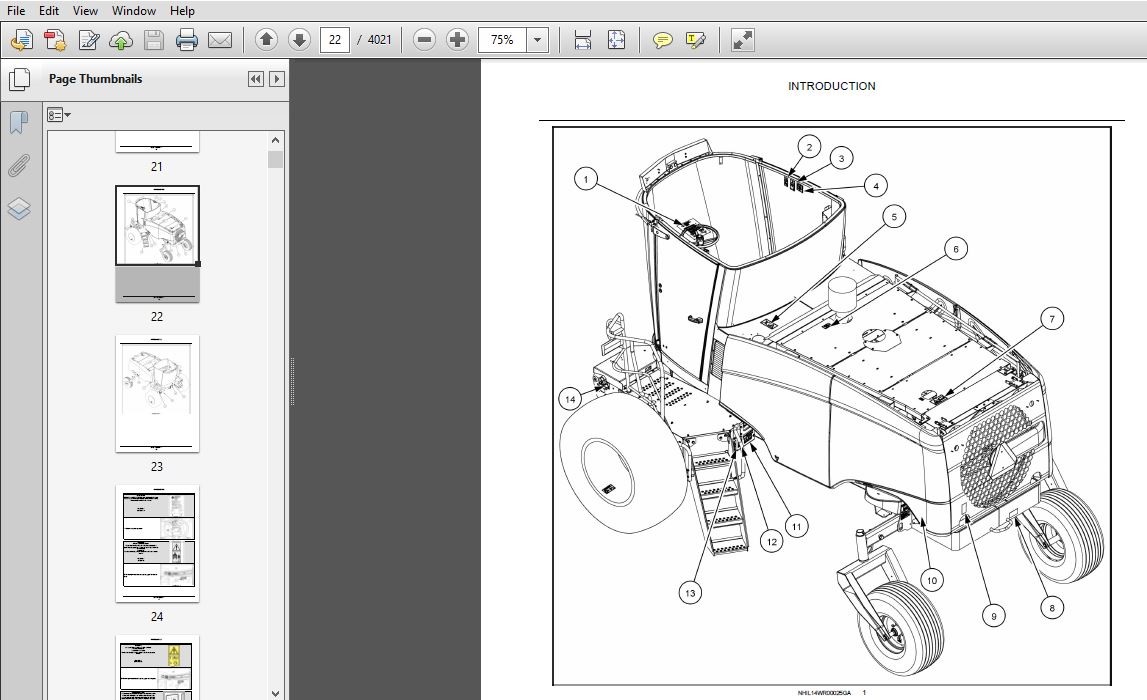Screen dimensions: 1147x700
Task: Open the File menu
Action: 15,11
